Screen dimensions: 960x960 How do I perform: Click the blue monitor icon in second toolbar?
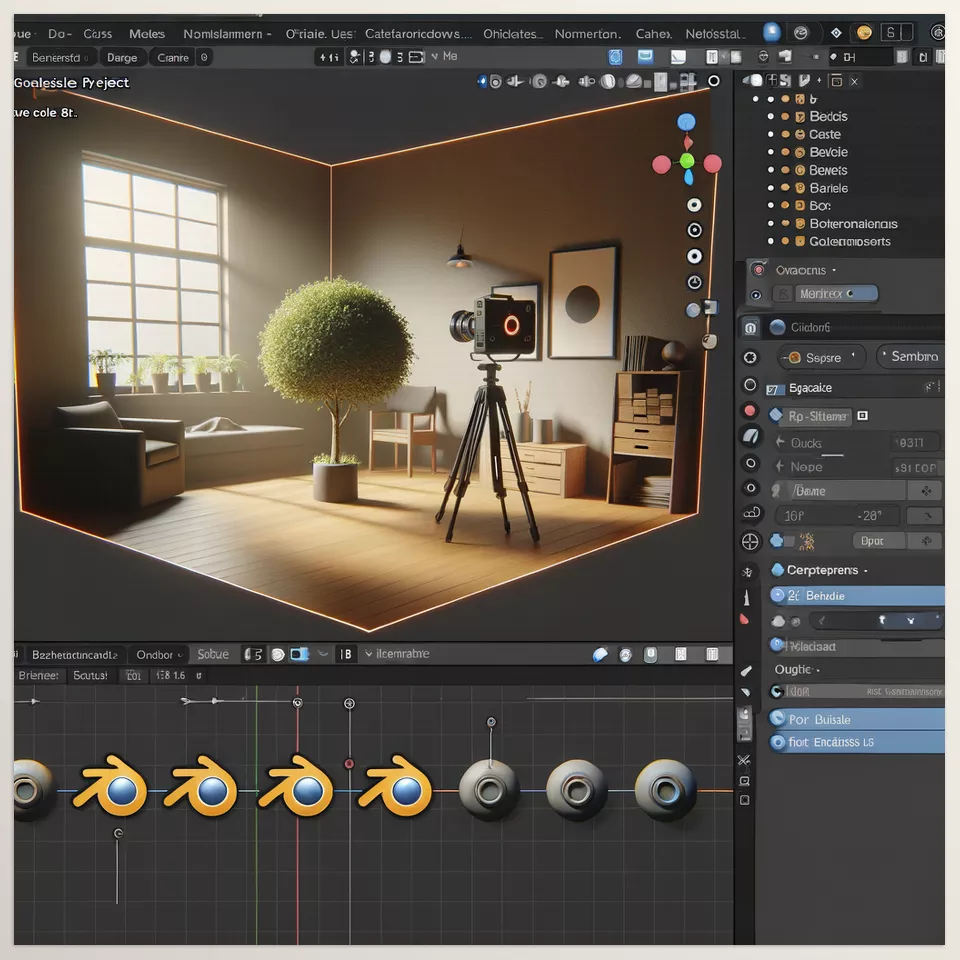[645, 57]
